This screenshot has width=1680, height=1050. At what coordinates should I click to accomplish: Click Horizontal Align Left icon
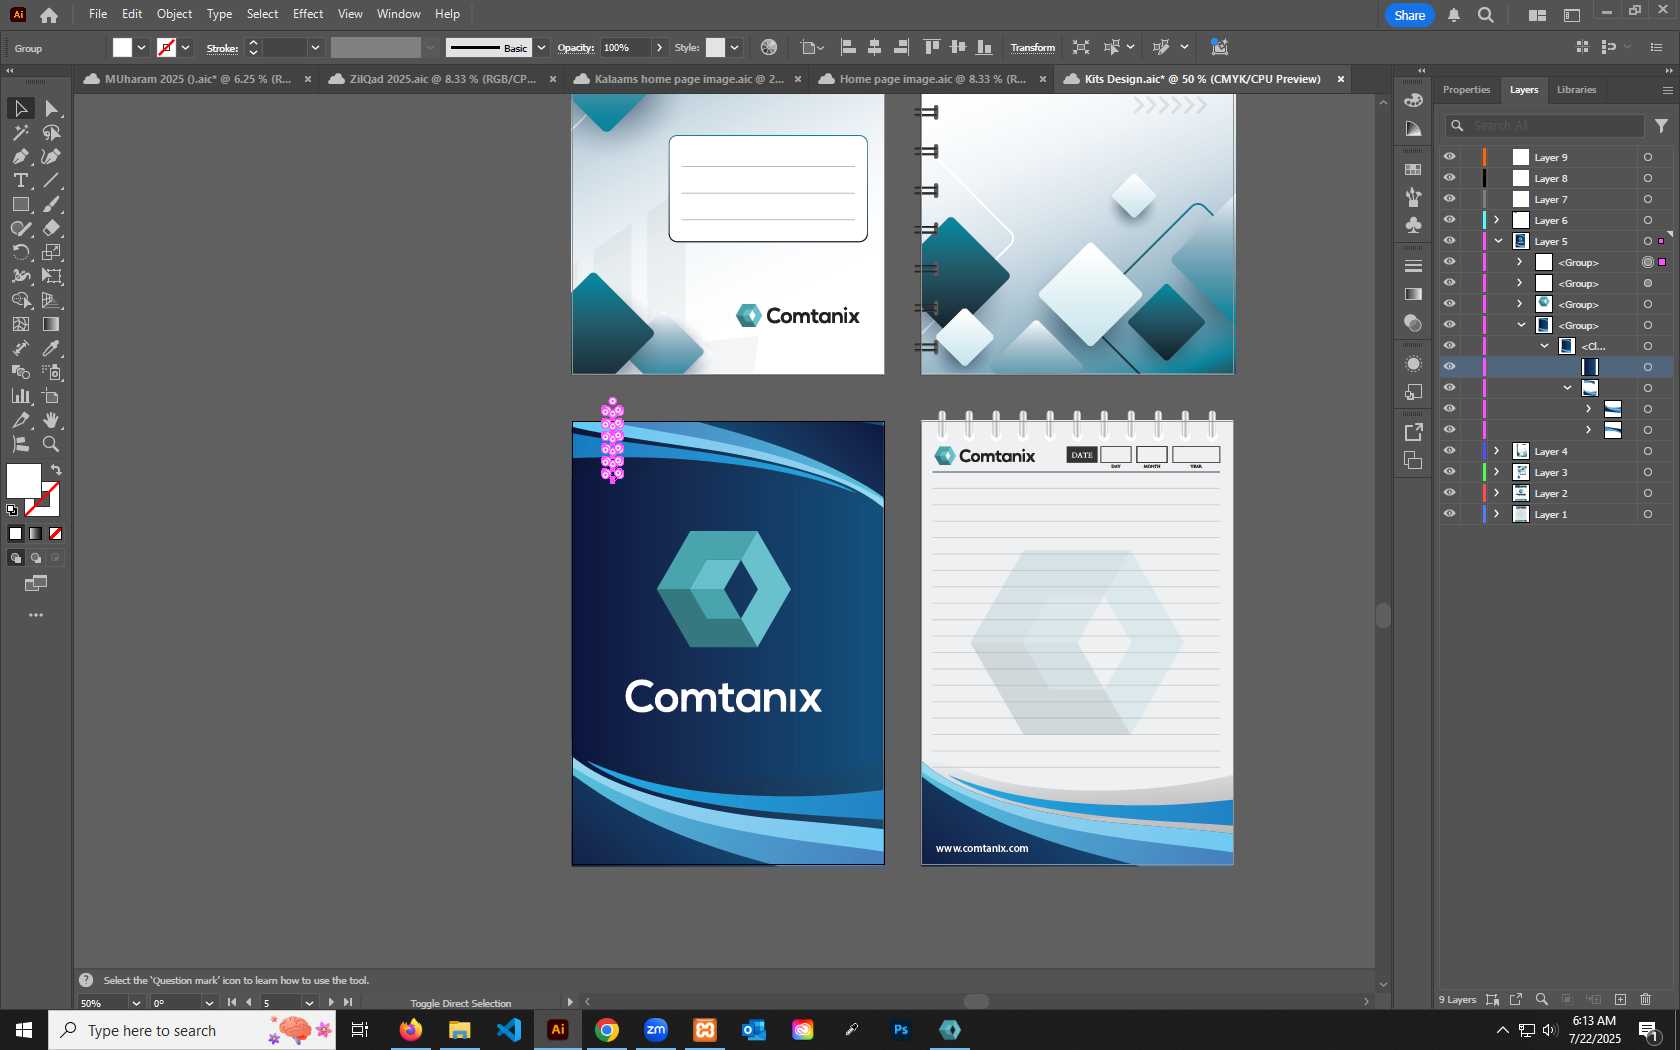[x=848, y=47]
